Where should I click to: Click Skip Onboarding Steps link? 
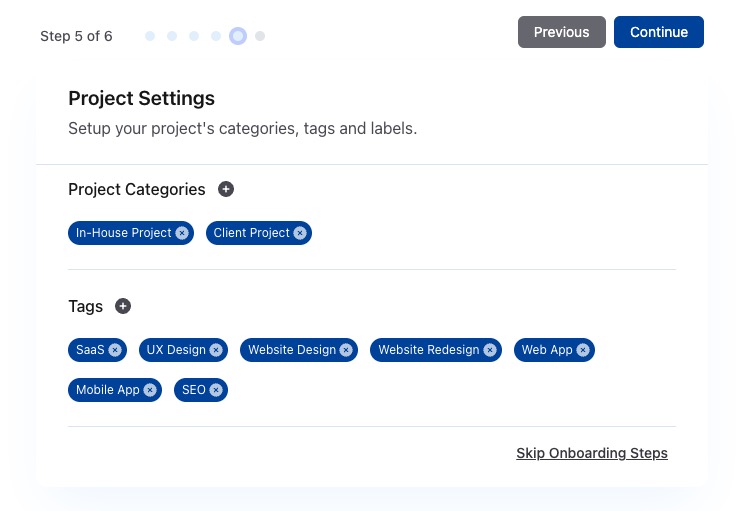click(x=592, y=453)
